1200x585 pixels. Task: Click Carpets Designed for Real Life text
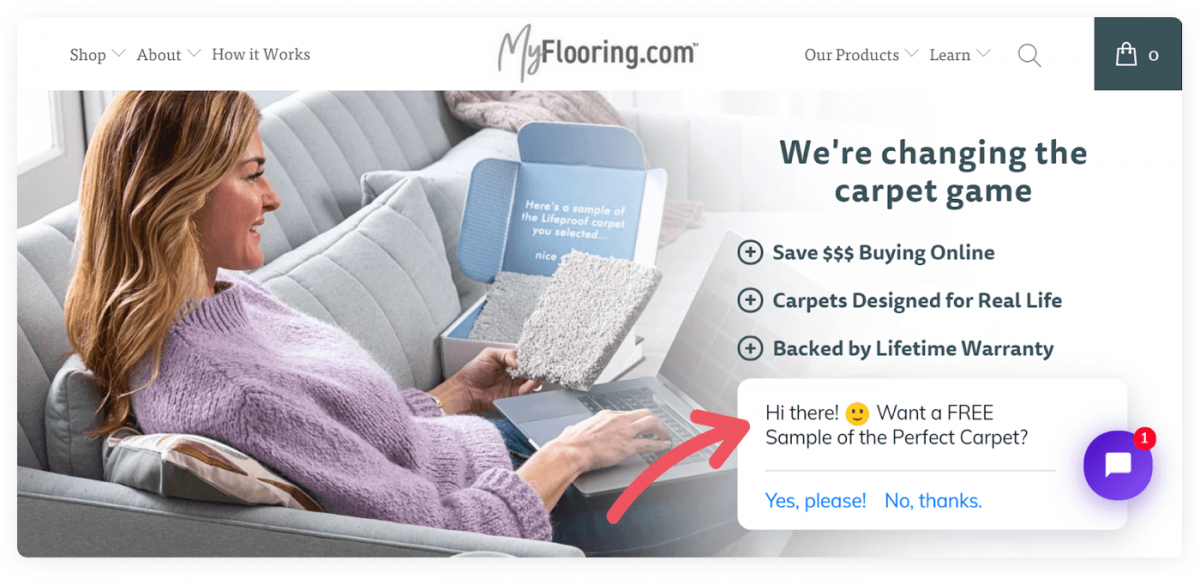point(917,301)
